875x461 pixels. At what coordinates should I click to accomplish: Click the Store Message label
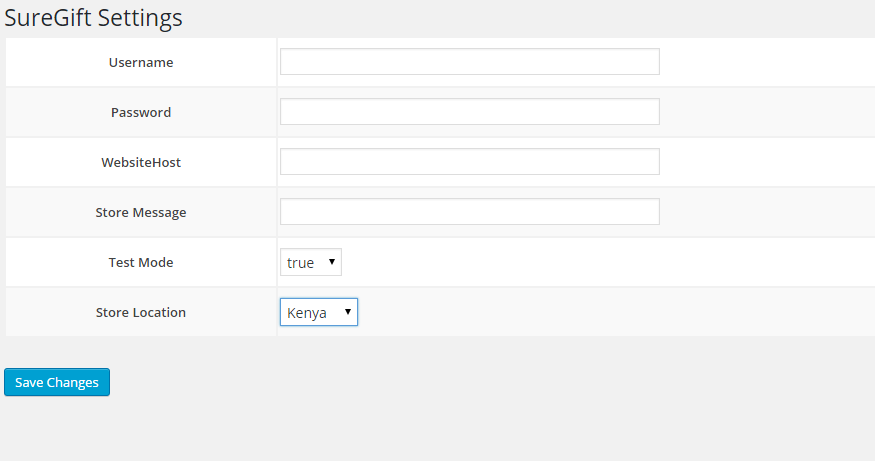pos(141,213)
